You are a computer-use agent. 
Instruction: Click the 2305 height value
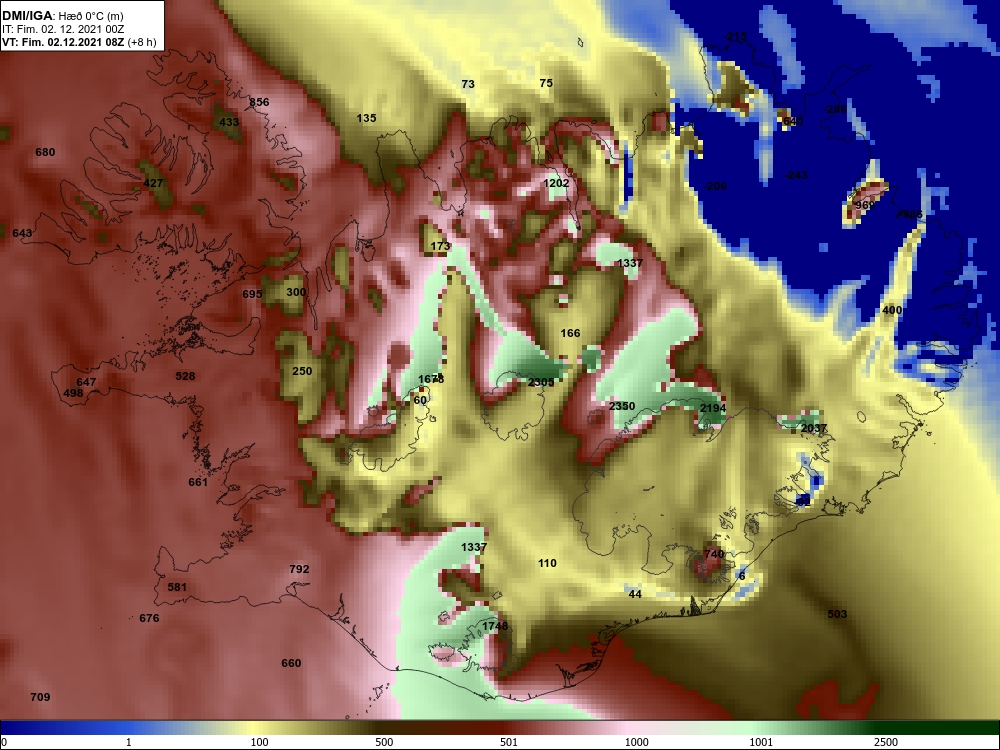pyautogui.click(x=541, y=383)
